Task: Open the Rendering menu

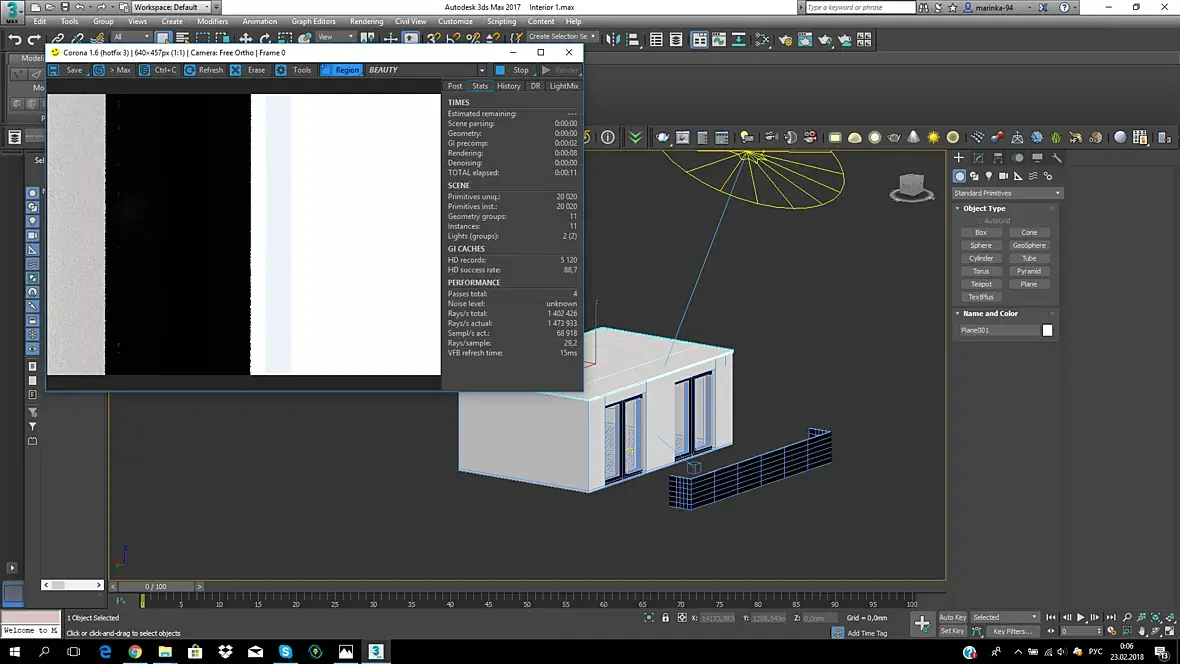Action: pos(367,21)
